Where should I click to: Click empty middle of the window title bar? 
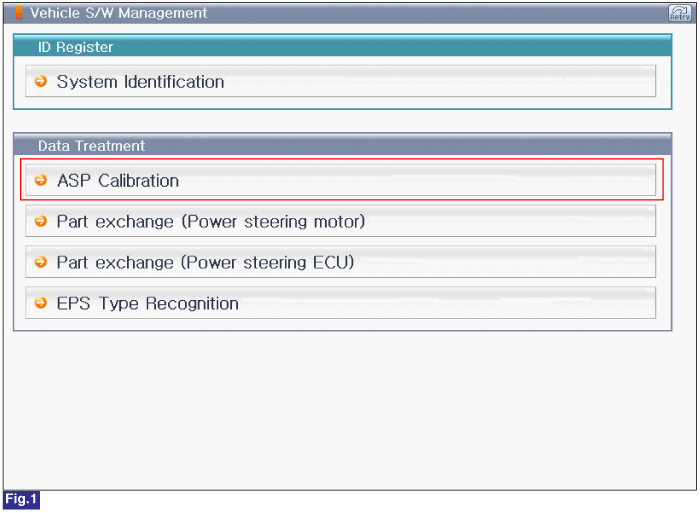point(438,13)
